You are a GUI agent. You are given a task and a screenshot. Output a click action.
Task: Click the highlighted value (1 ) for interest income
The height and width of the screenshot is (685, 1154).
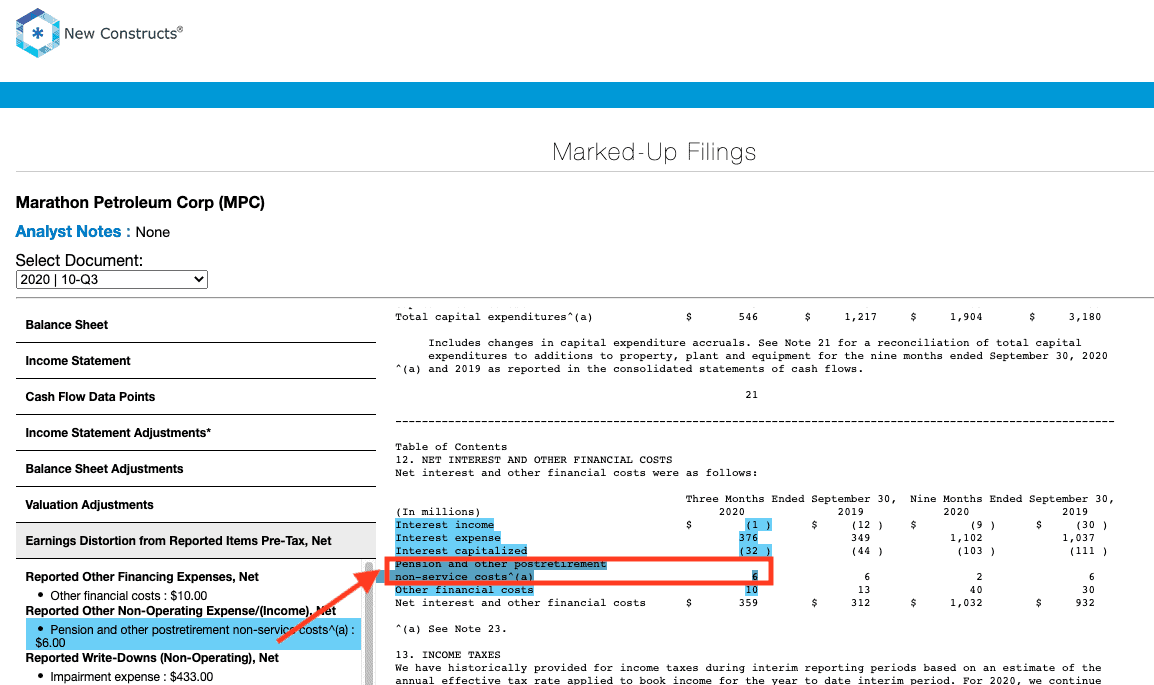[758, 525]
